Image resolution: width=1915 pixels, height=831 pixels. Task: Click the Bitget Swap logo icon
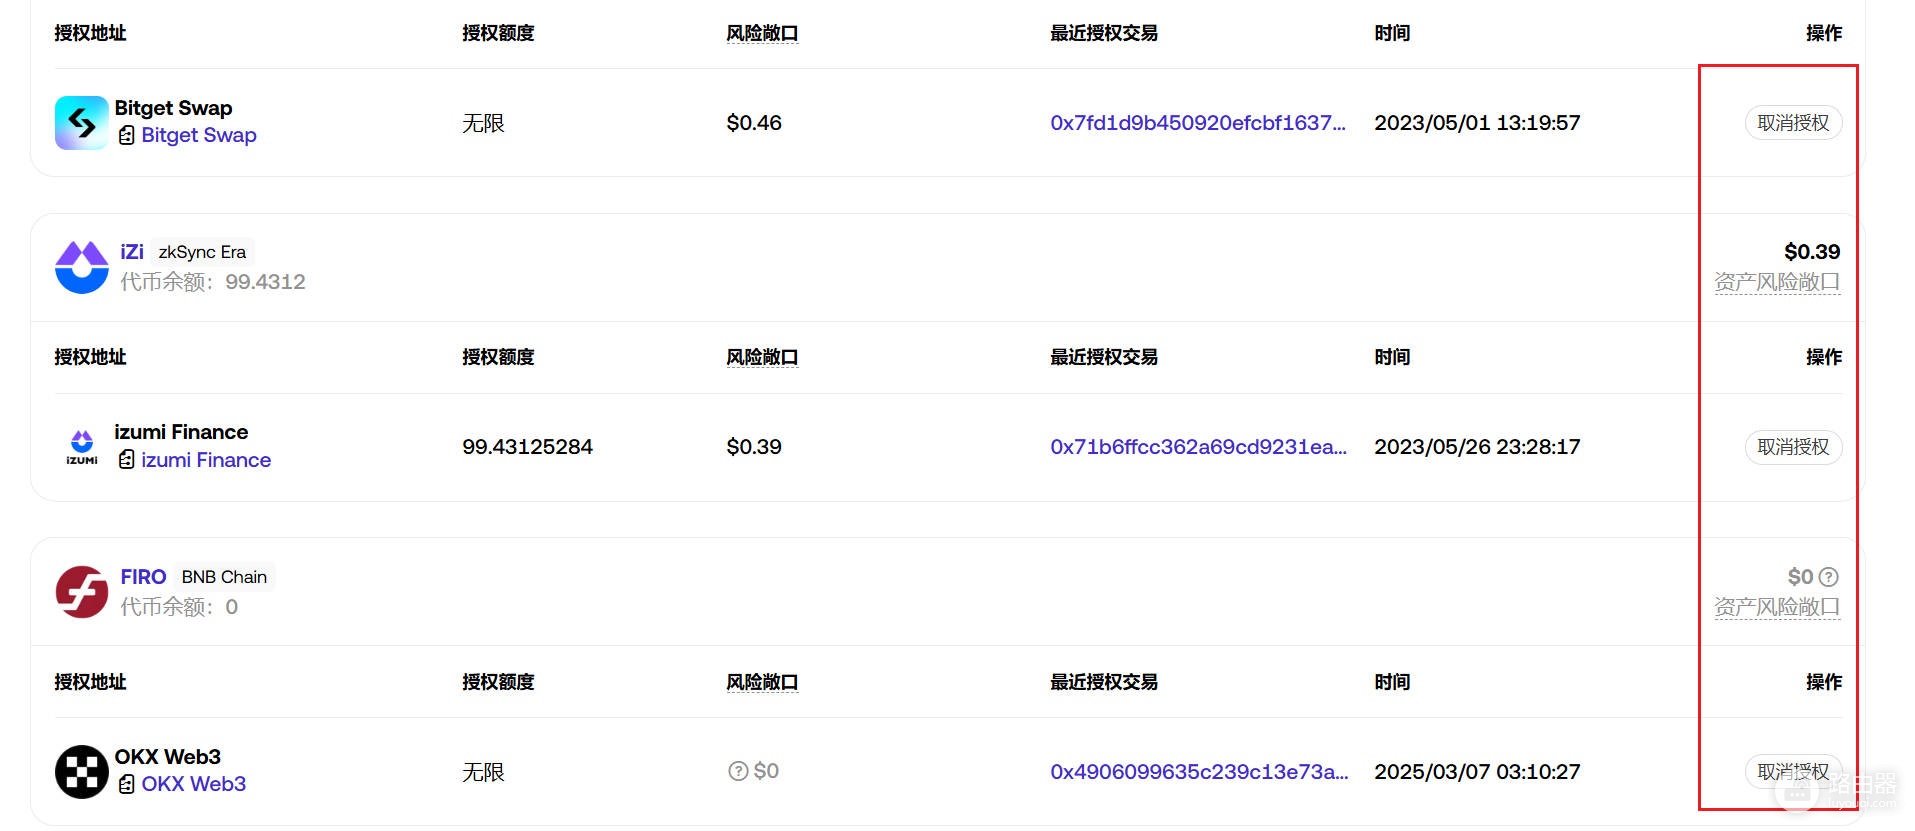[81, 123]
